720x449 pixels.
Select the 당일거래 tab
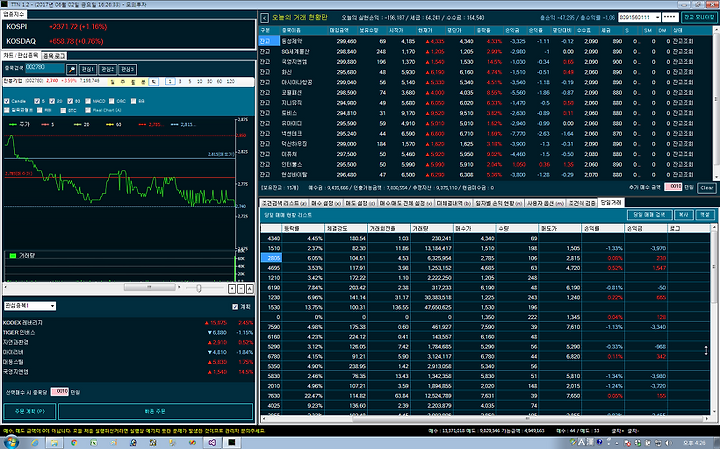[x=611, y=202]
